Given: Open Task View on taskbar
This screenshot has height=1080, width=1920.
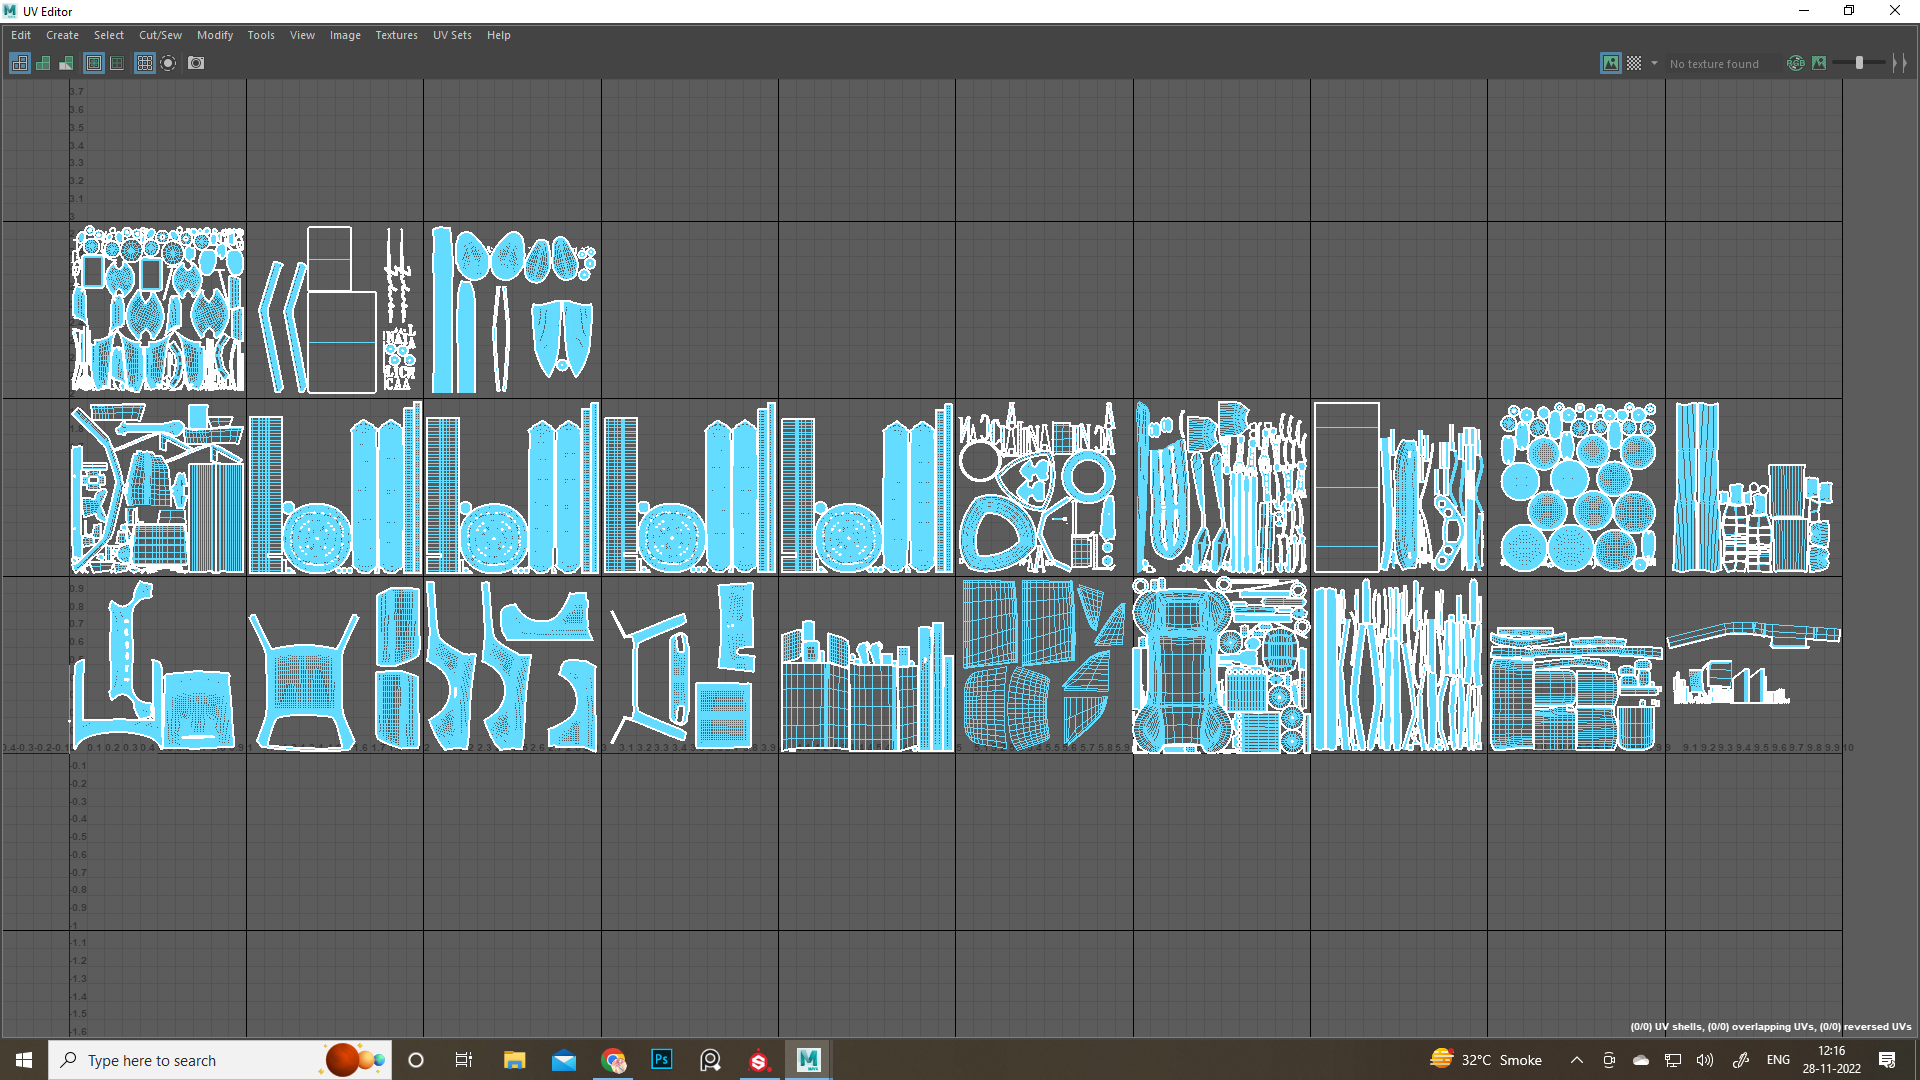Looking at the screenshot, I should (x=464, y=1060).
